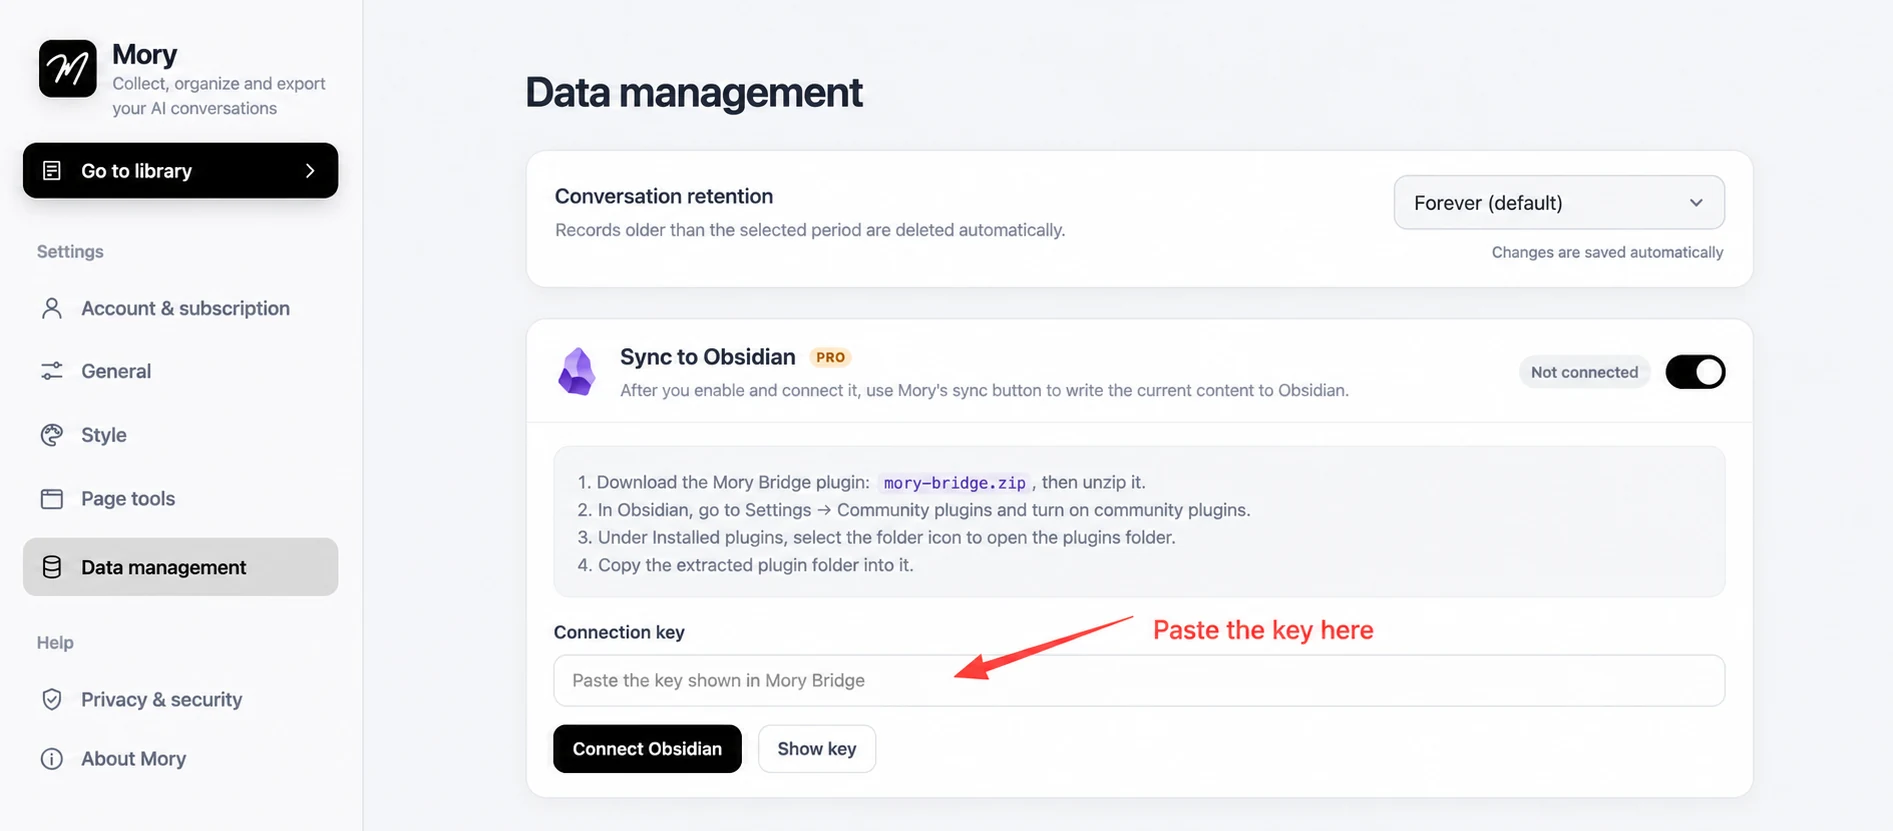Click the Connection key input field
This screenshot has height=831, width=1893.
[1139, 681]
